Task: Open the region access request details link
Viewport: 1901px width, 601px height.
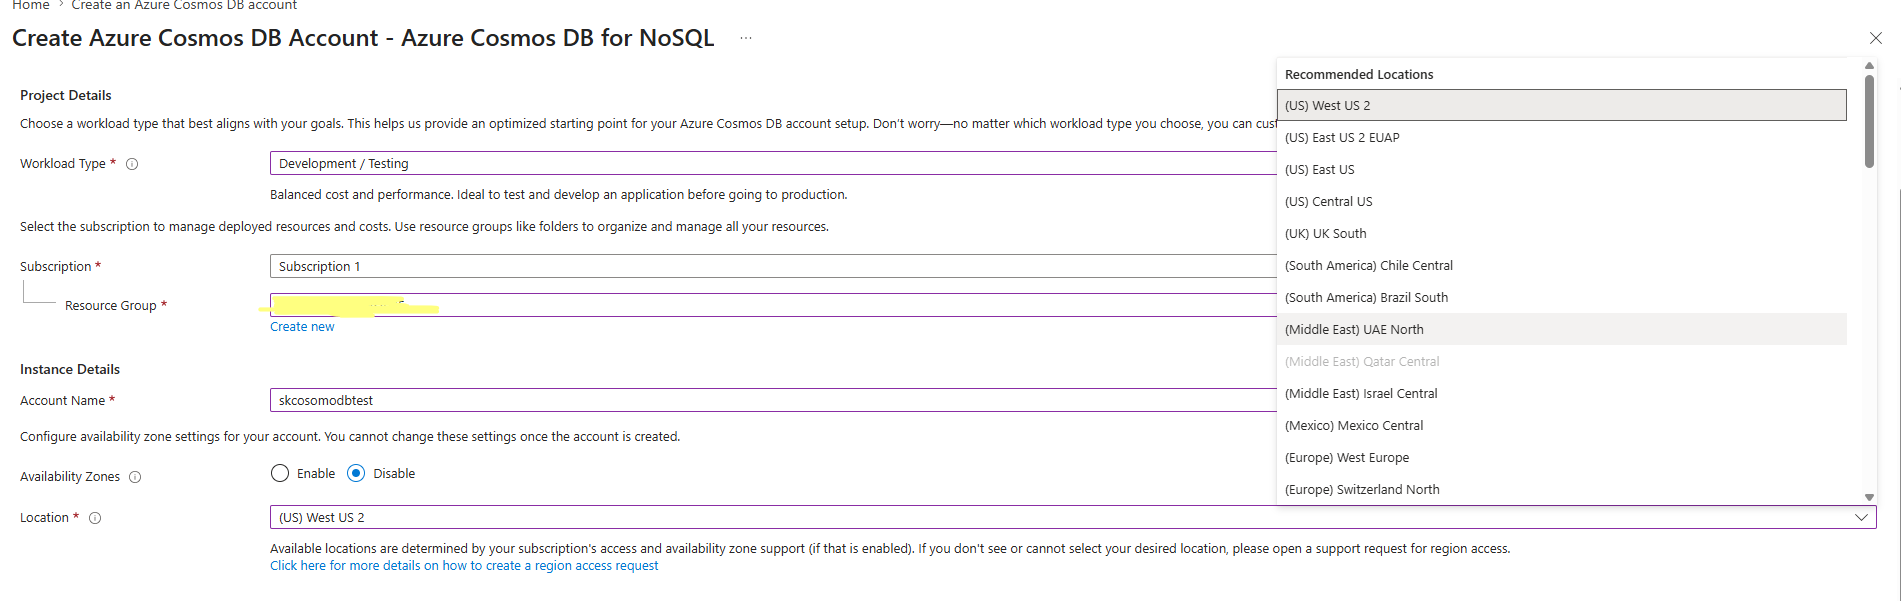Action: (x=464, y=566)
